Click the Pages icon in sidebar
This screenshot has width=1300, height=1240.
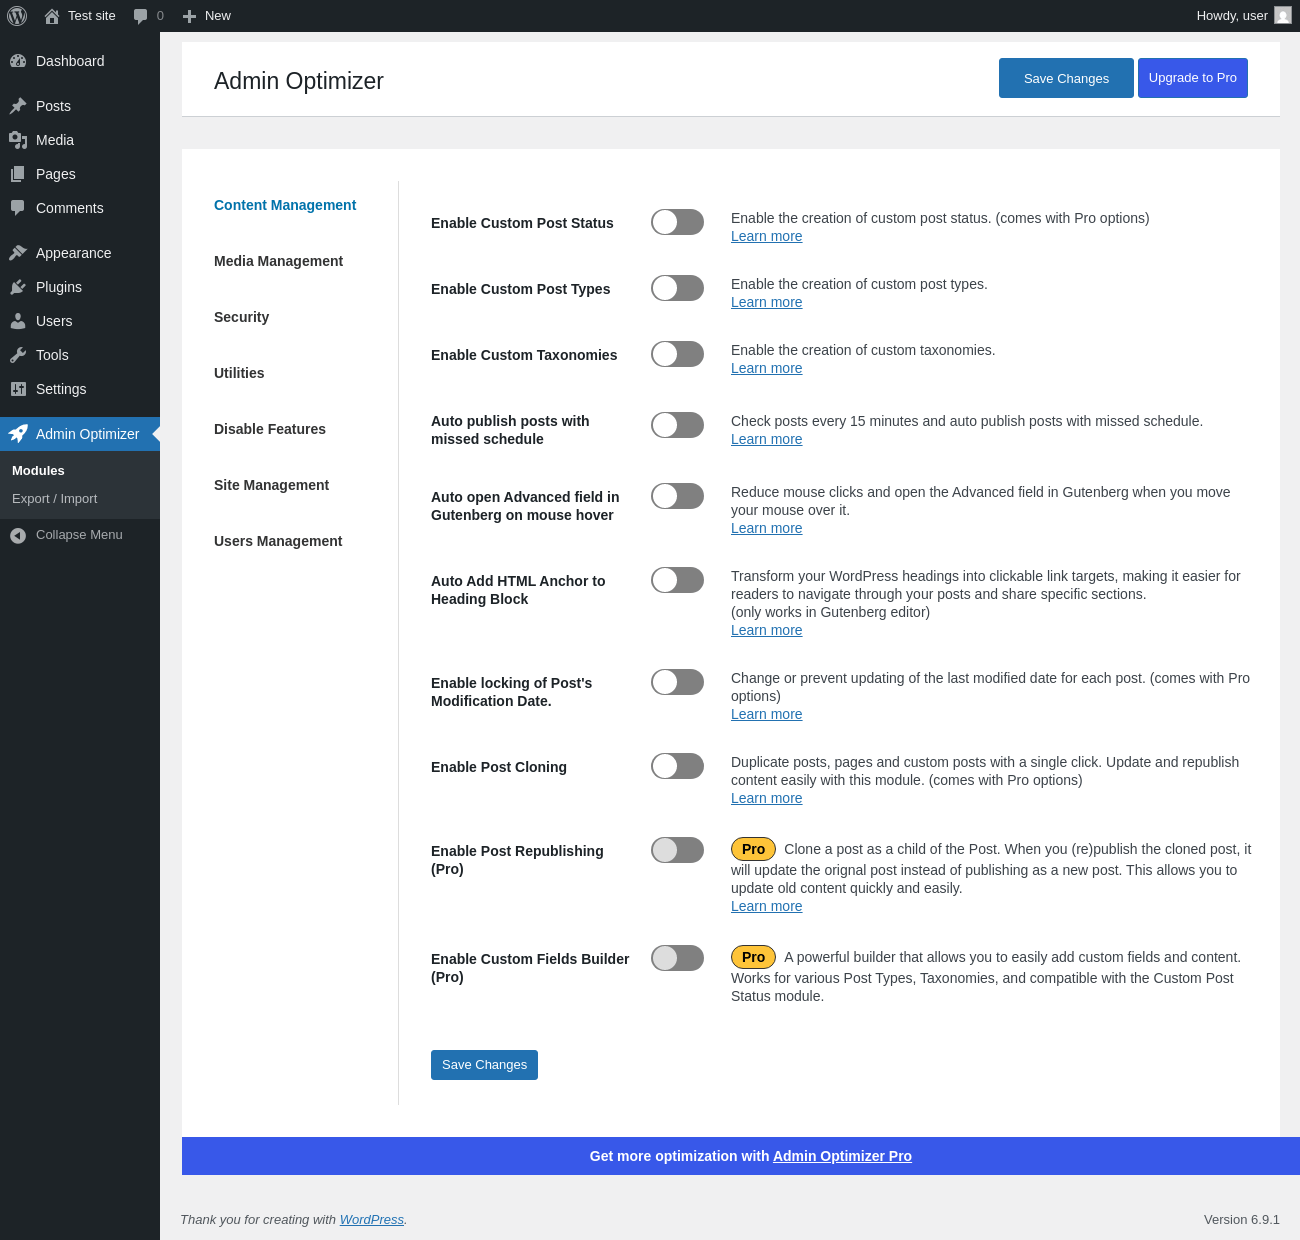tap(18, 174)
